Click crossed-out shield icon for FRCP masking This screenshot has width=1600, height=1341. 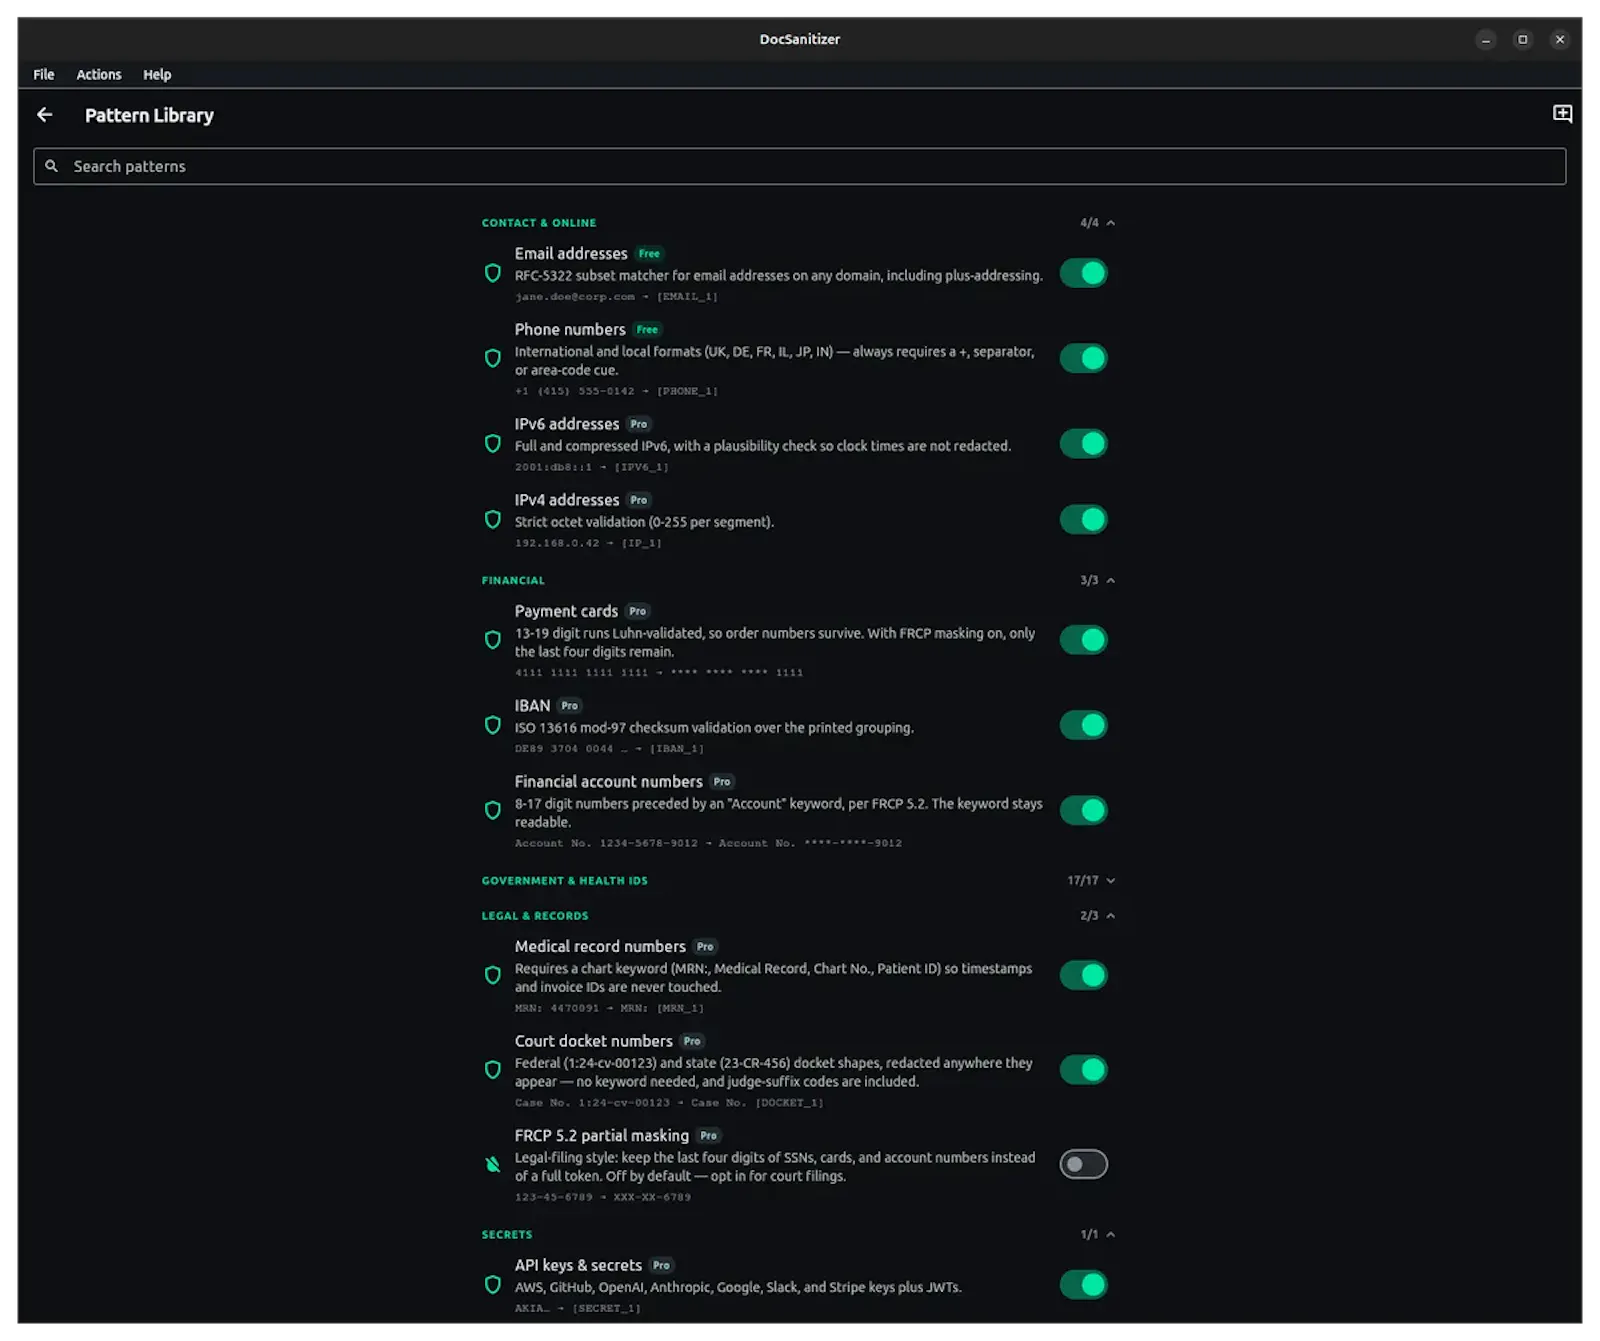[492, 1164]
